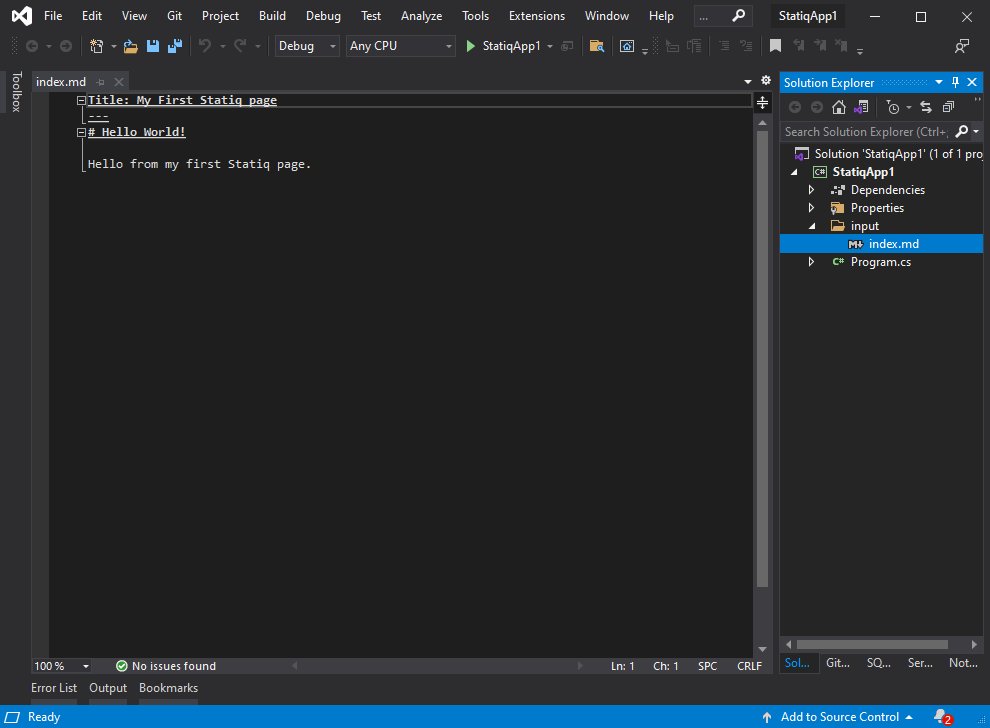The image size is (990, 728).
Task: Click Sync with Active Document icon
Action: 925,107
